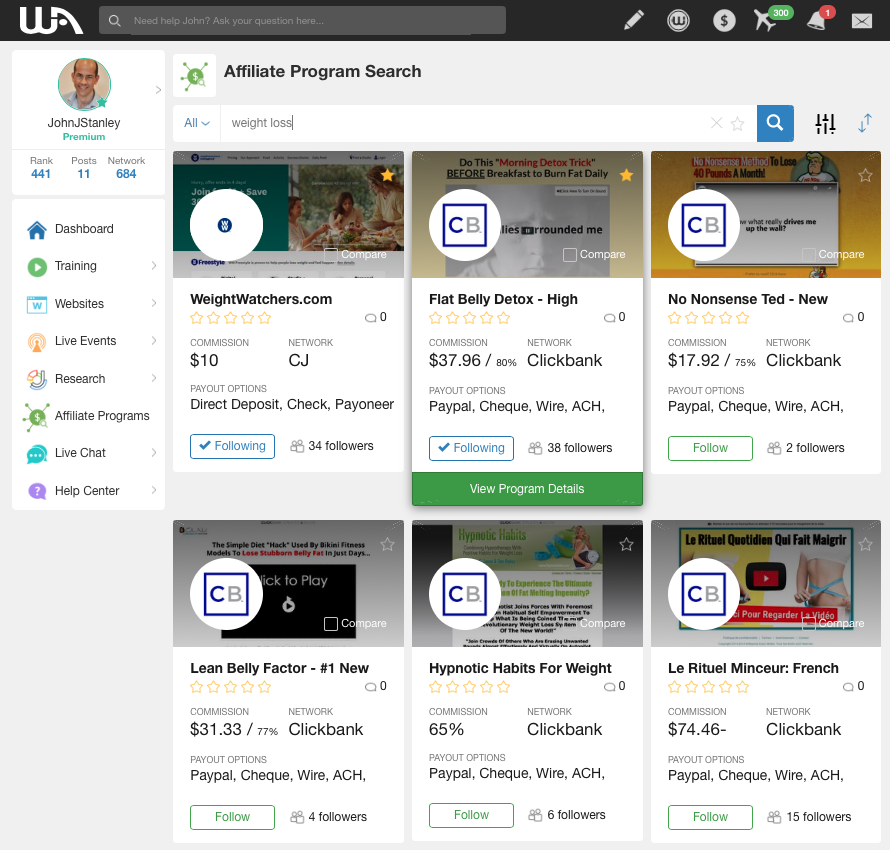Click the top help search field

click(x=302, y=20)
